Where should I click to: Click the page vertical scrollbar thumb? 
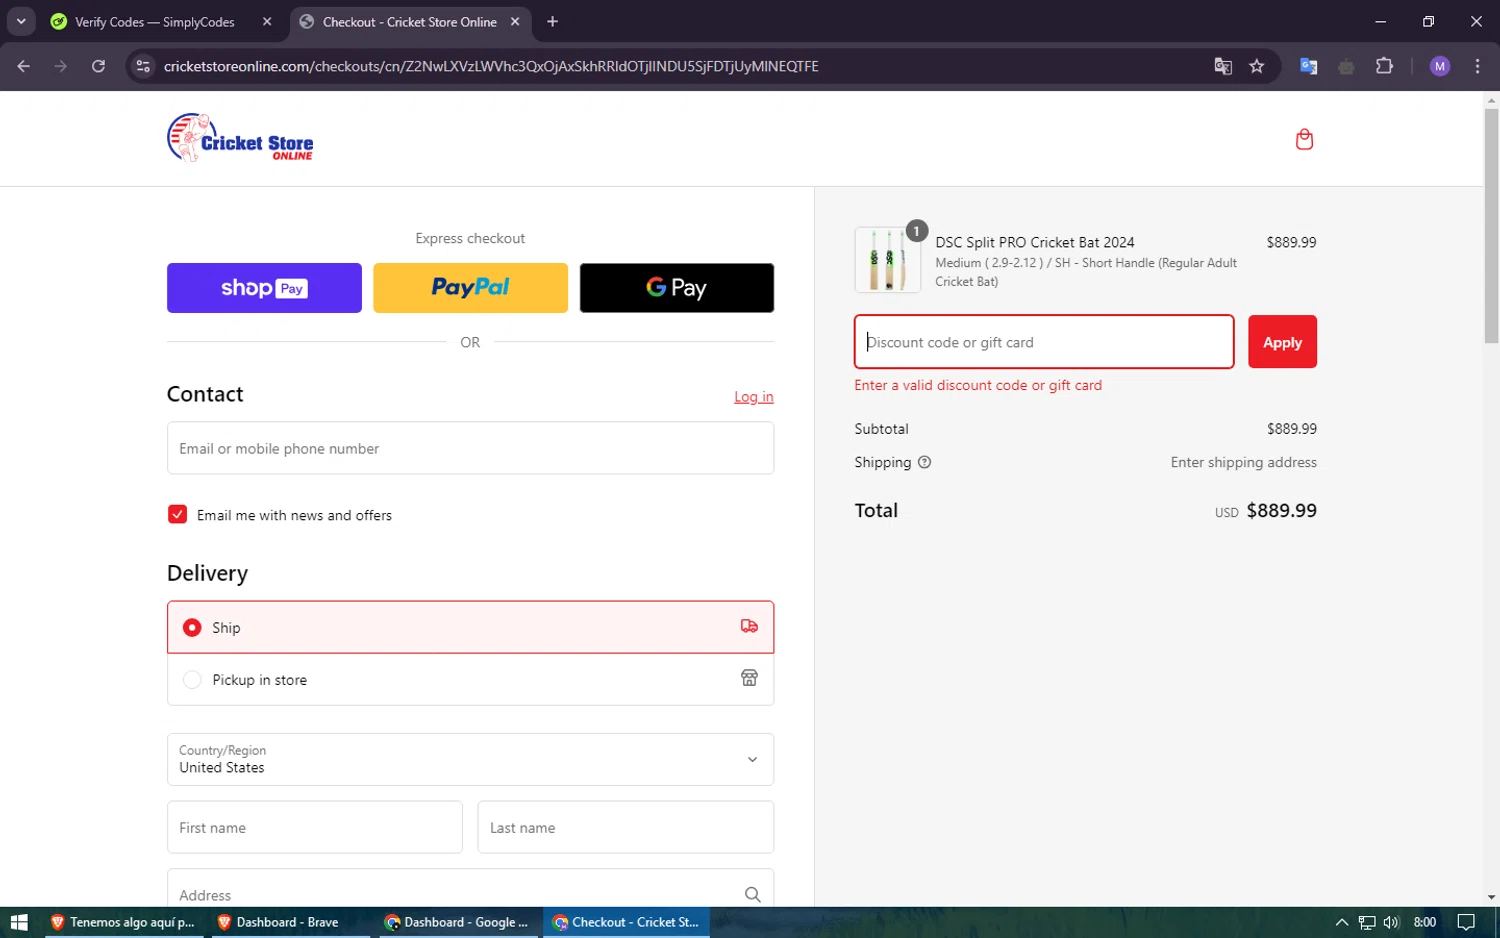pyautogui.click(x=1491, y=225)
